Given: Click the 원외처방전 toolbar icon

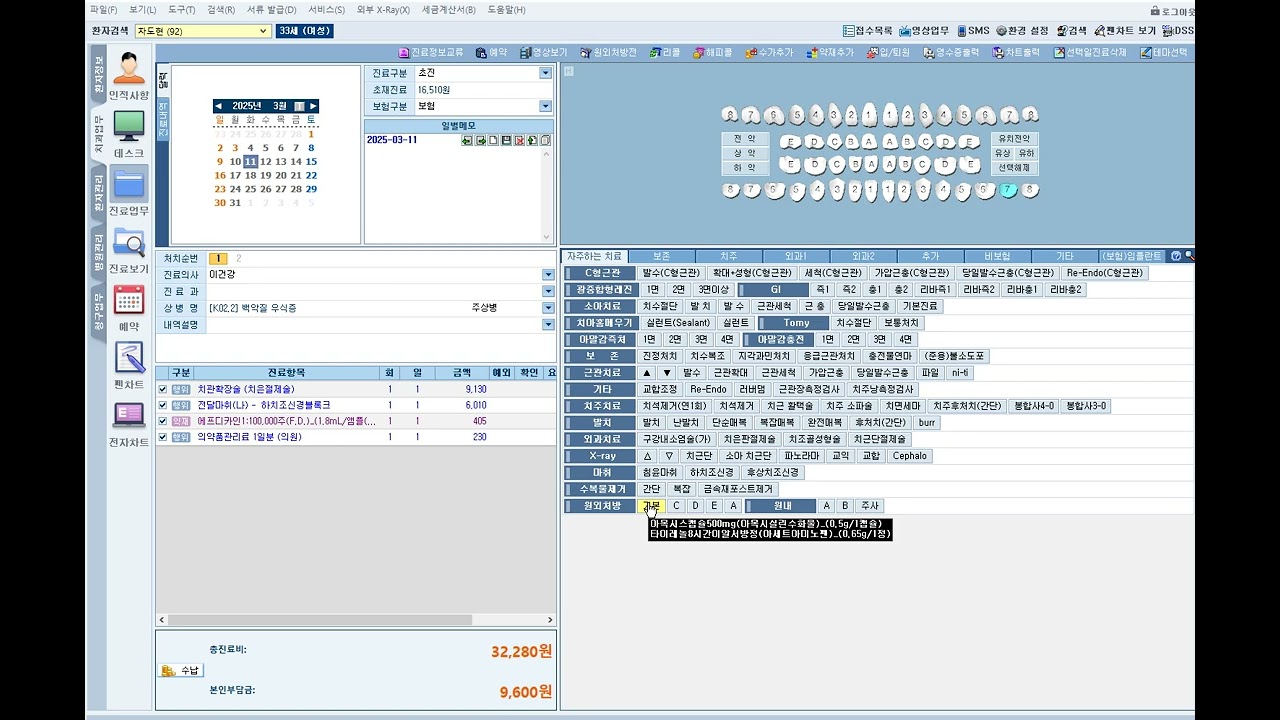Looking at the screenshot, I should click(608, 52).
